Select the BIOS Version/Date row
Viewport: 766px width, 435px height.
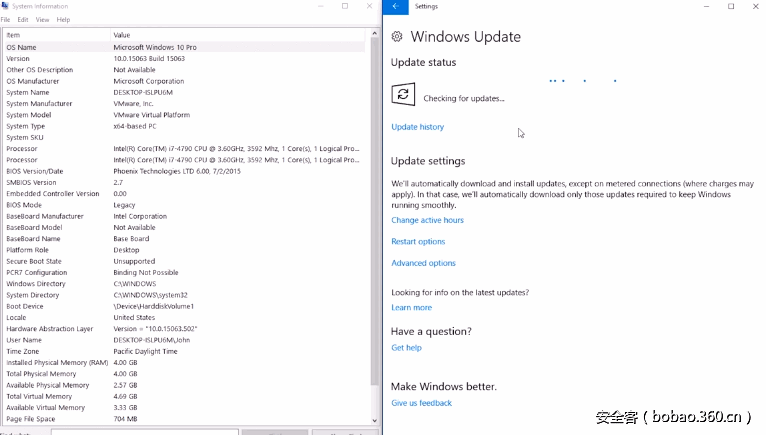[185, 171]
